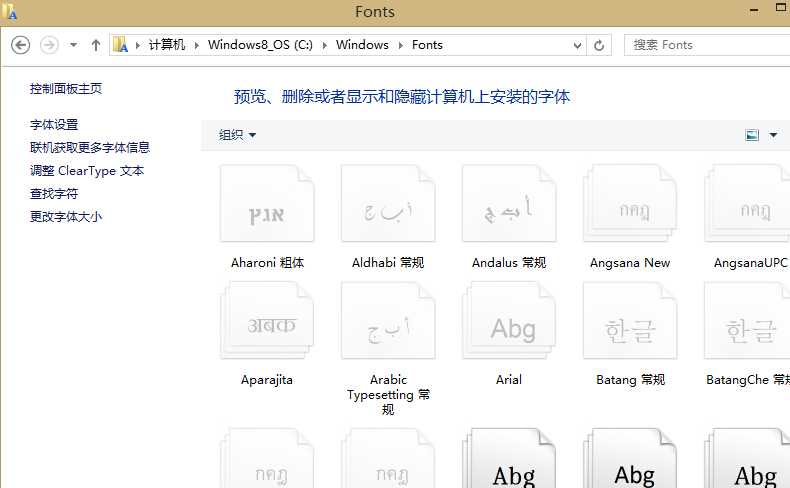
Task: Click the Fonts window title bar icon
Action: coord(10,12)
